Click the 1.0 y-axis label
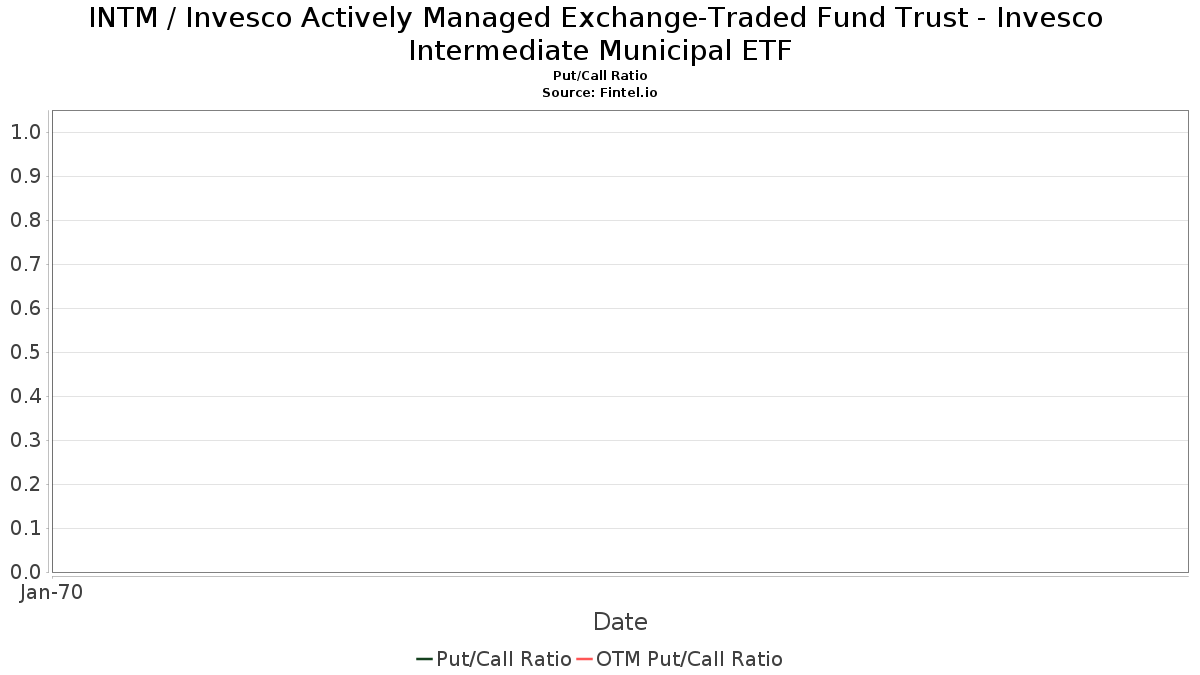 pos(25,132)
